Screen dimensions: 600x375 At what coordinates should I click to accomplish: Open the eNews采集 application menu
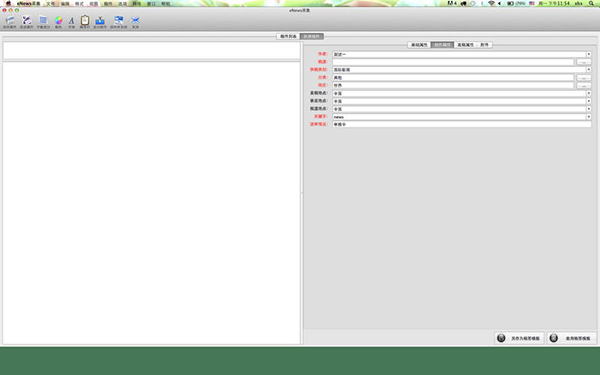coord(29,3)
